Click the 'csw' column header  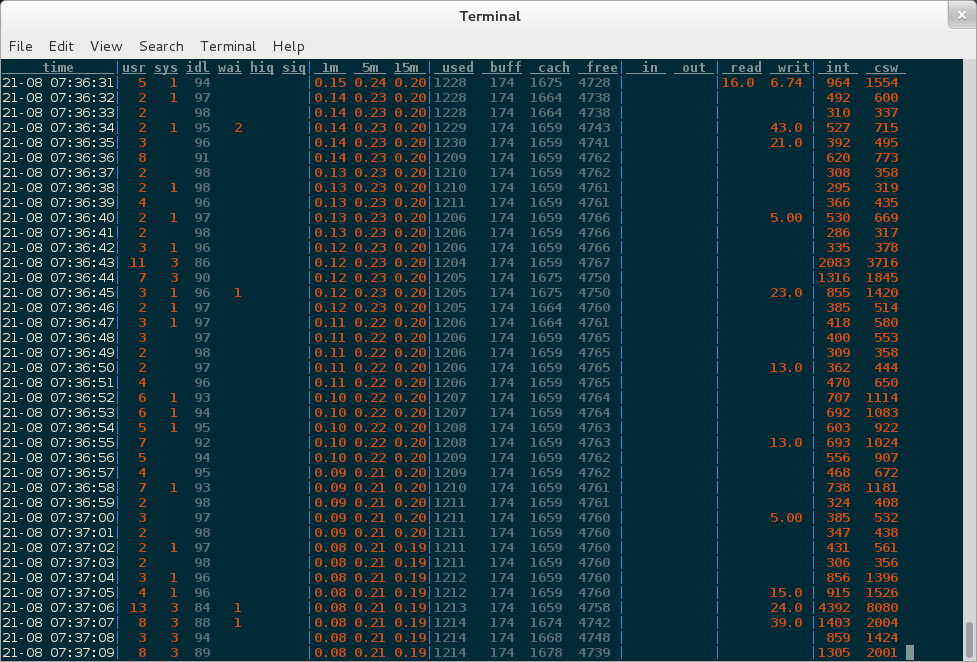coord(886,67)
